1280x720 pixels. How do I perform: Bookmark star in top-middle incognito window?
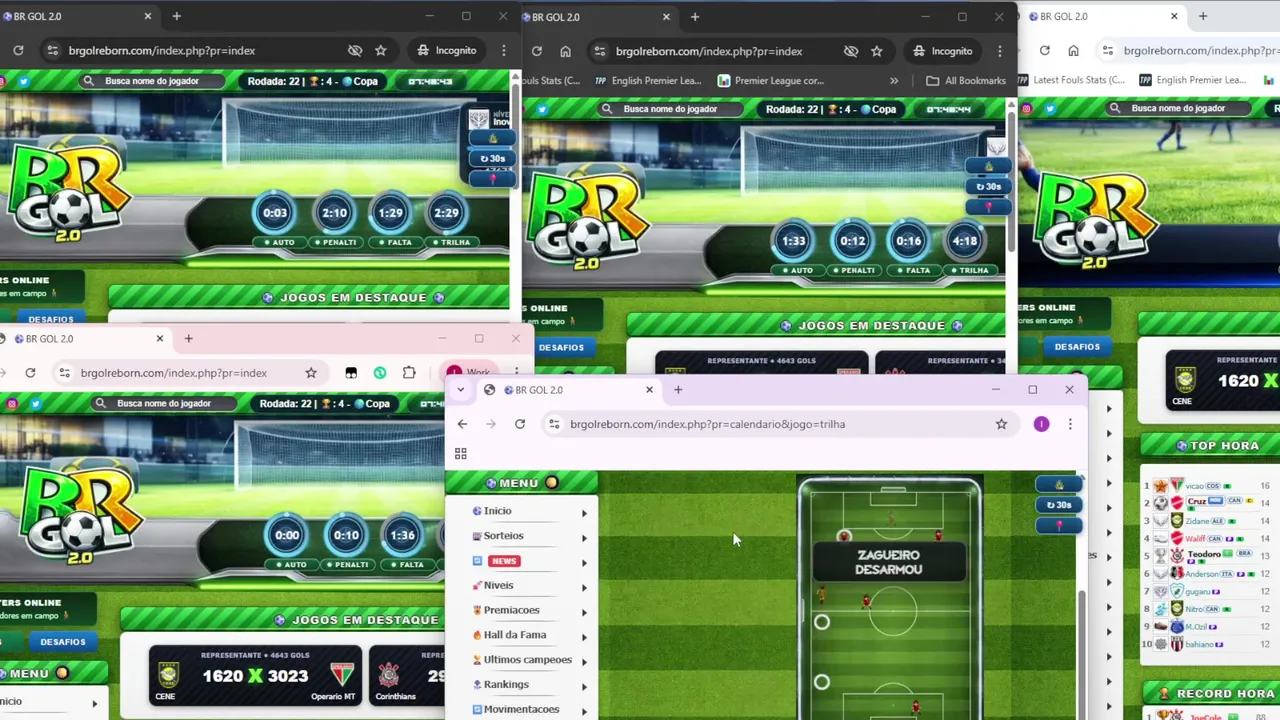tap(877, 51)
